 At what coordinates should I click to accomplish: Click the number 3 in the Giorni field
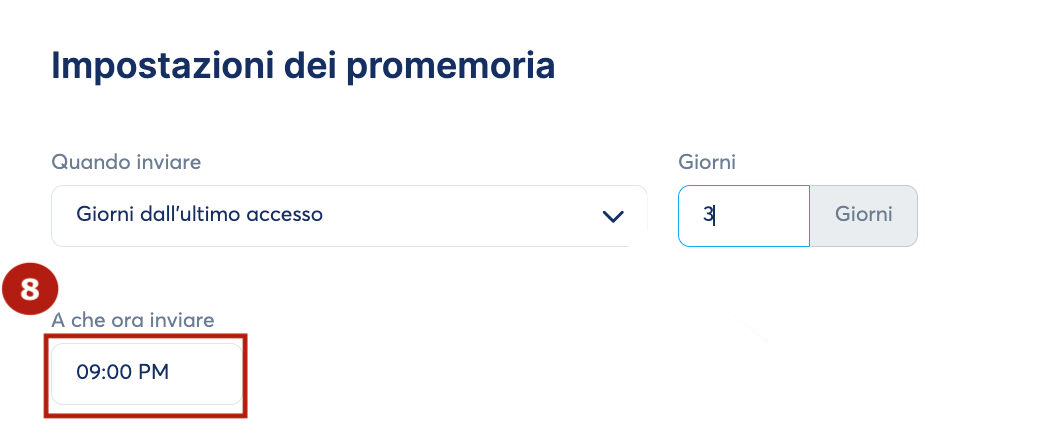pyautogui.click(x=708, y=215)
